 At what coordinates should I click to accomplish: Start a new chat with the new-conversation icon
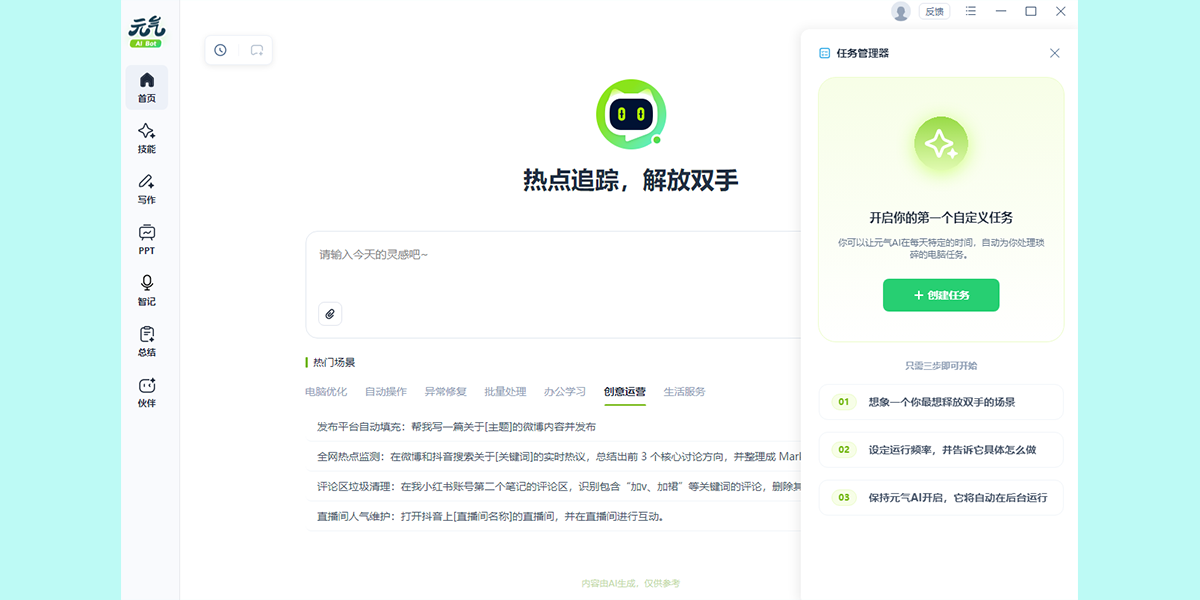(257, 49)
